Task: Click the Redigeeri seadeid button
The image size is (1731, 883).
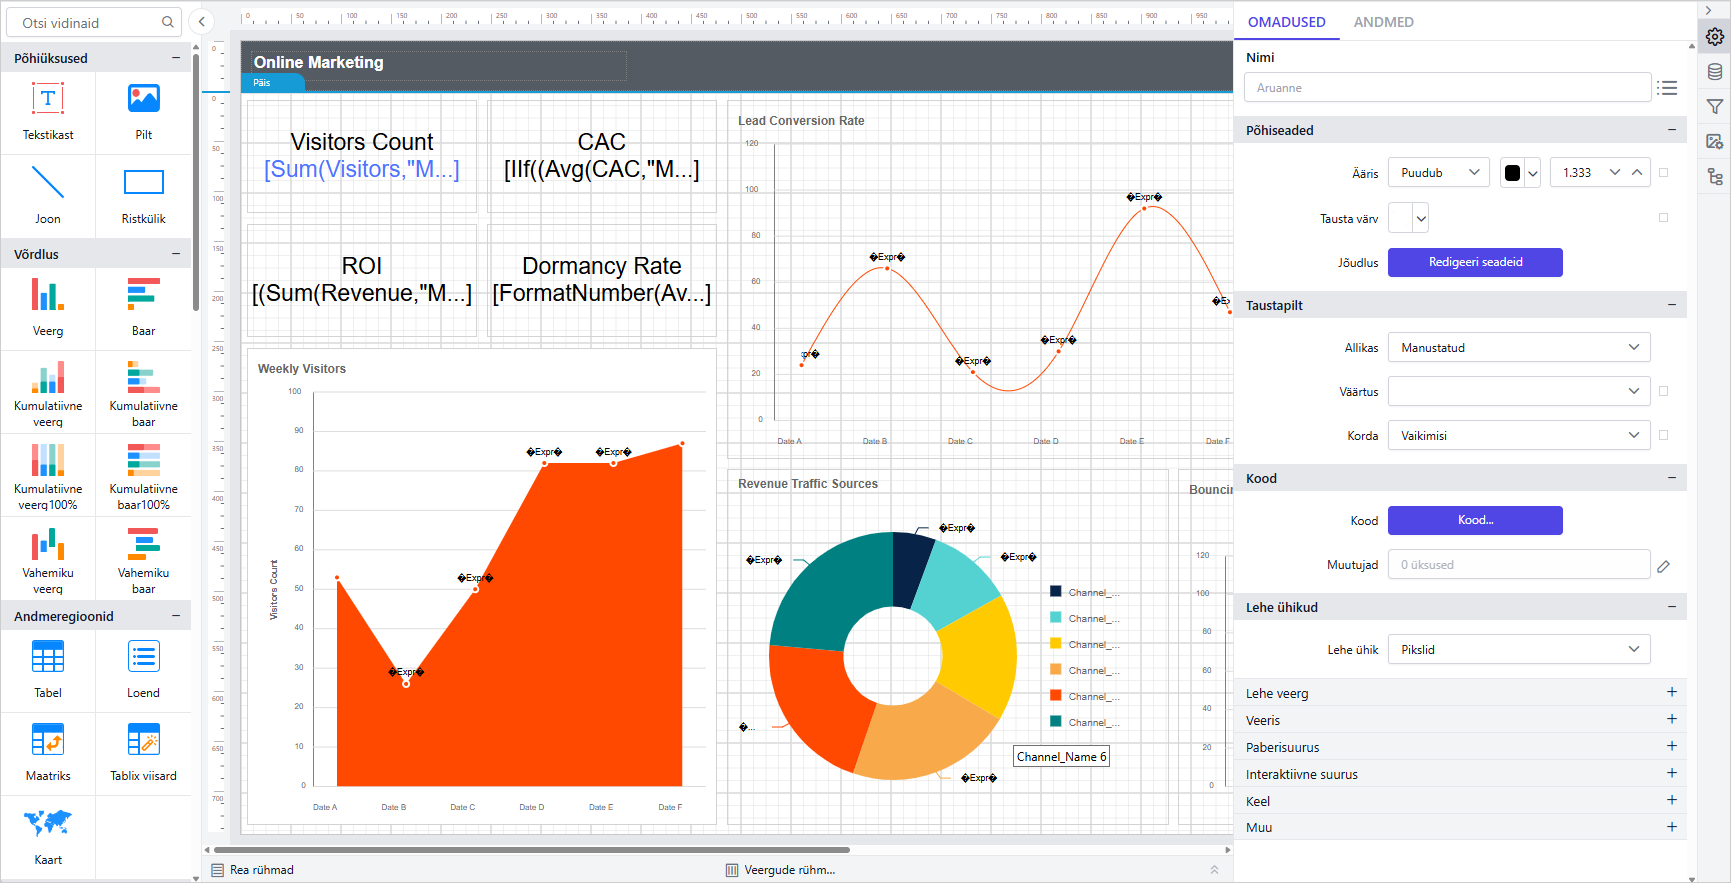Action: (x=1475, y=263)
